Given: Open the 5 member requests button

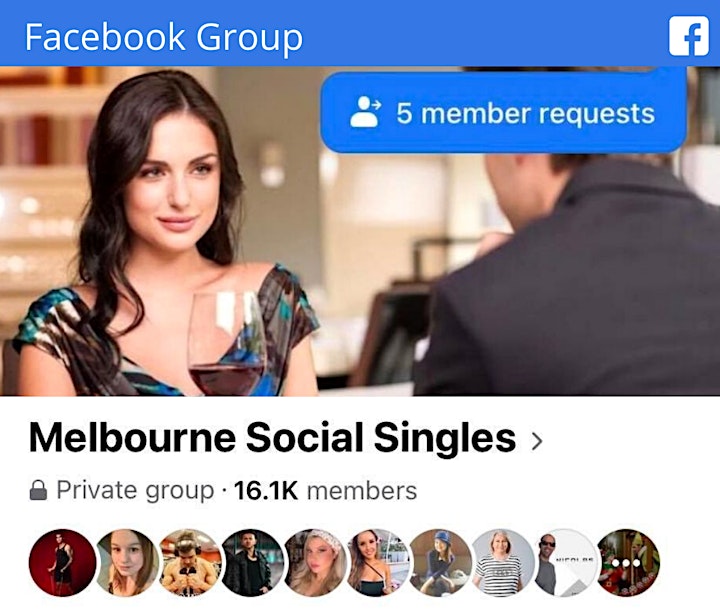Looking at the screenshot, I should click(x=503, y=112).
